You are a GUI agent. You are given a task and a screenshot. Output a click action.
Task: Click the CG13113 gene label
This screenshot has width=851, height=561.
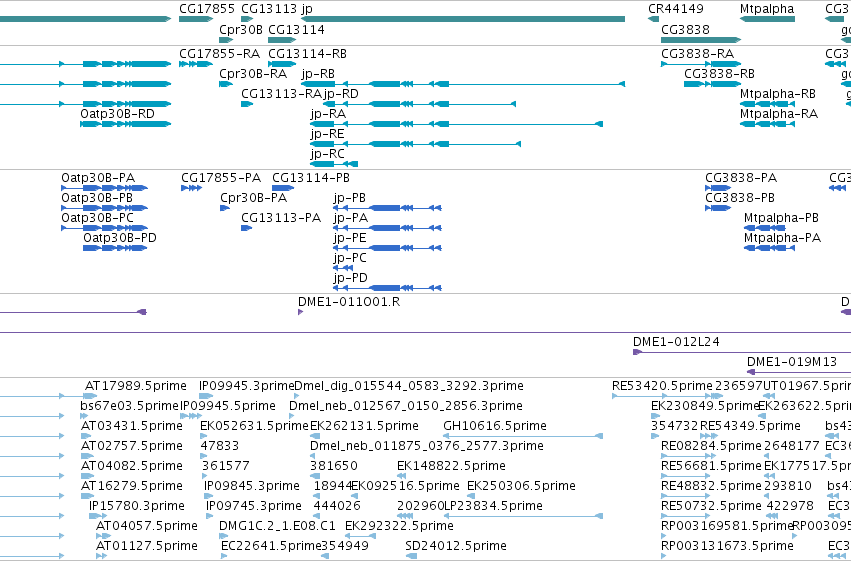click(x=269, y=9)
